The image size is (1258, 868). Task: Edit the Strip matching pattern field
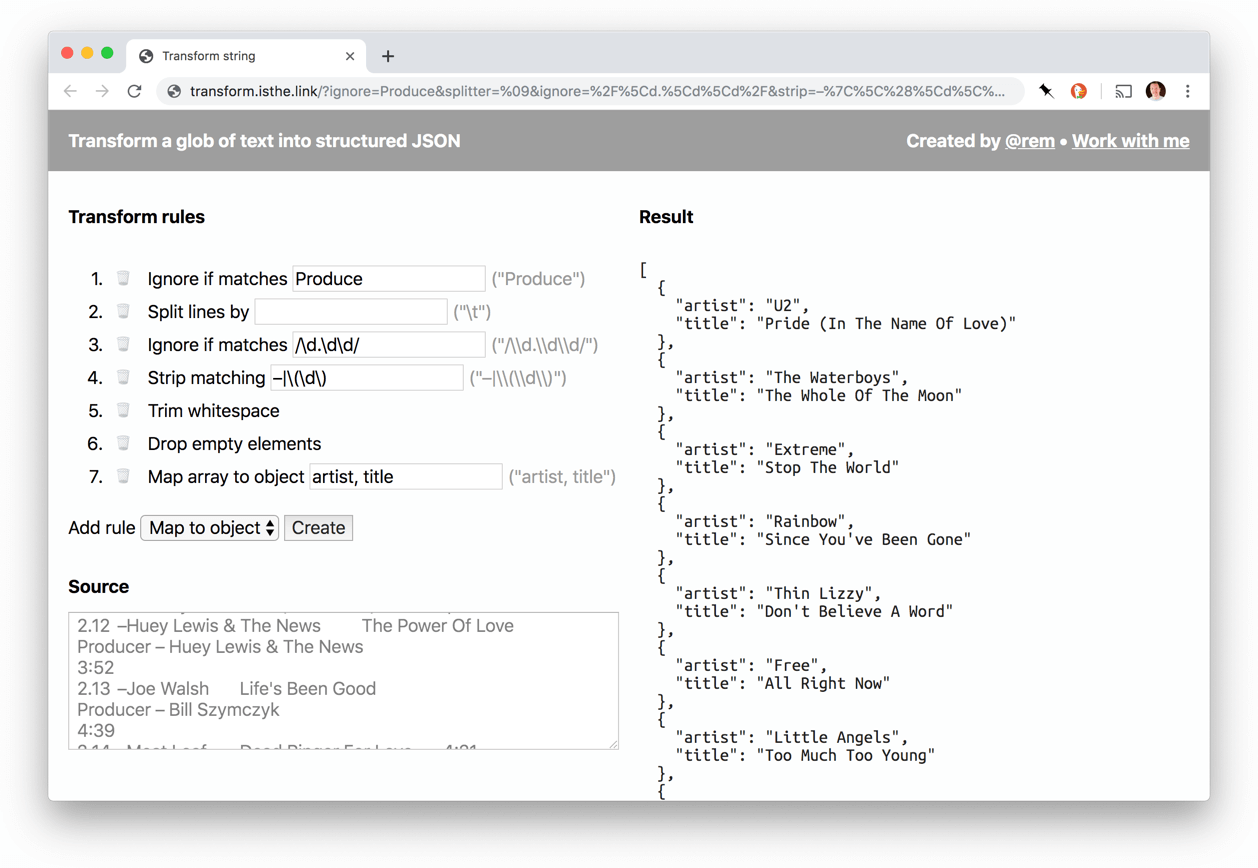coord(367,378)
